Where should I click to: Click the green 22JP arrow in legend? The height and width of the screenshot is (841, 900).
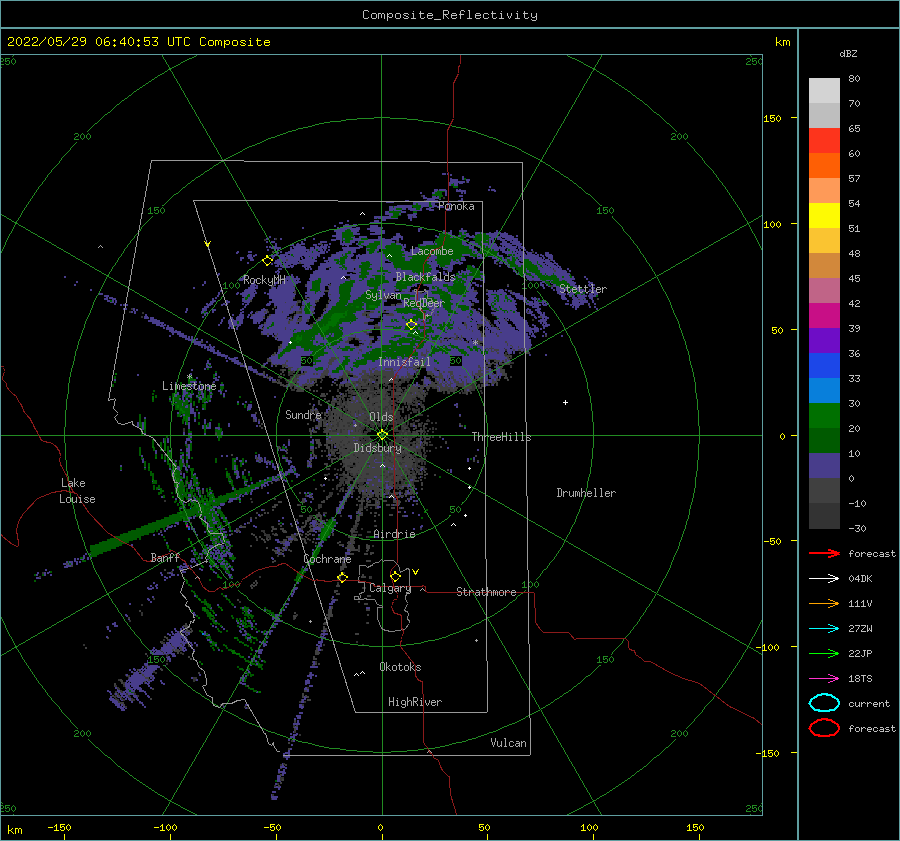[824, 653]
